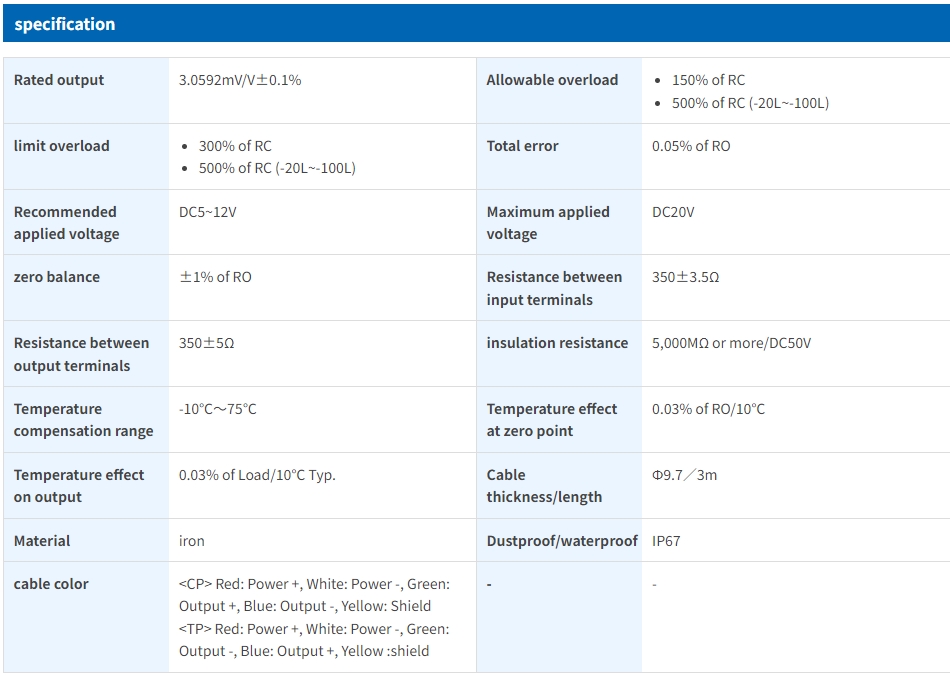Click the "Allowable overload" label cell

(552, 80)
